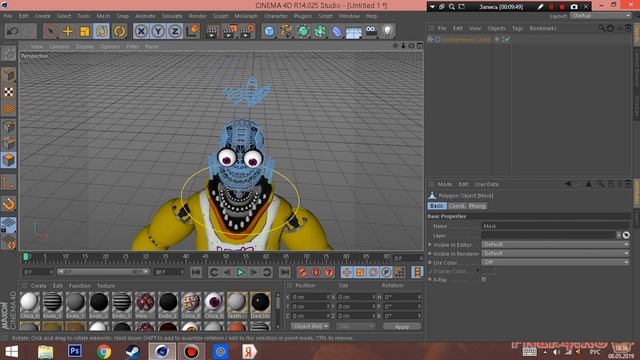Open Edit Render Settings icon
The width and height of the screenshot is (640, 360).
[x=247, y=31]
